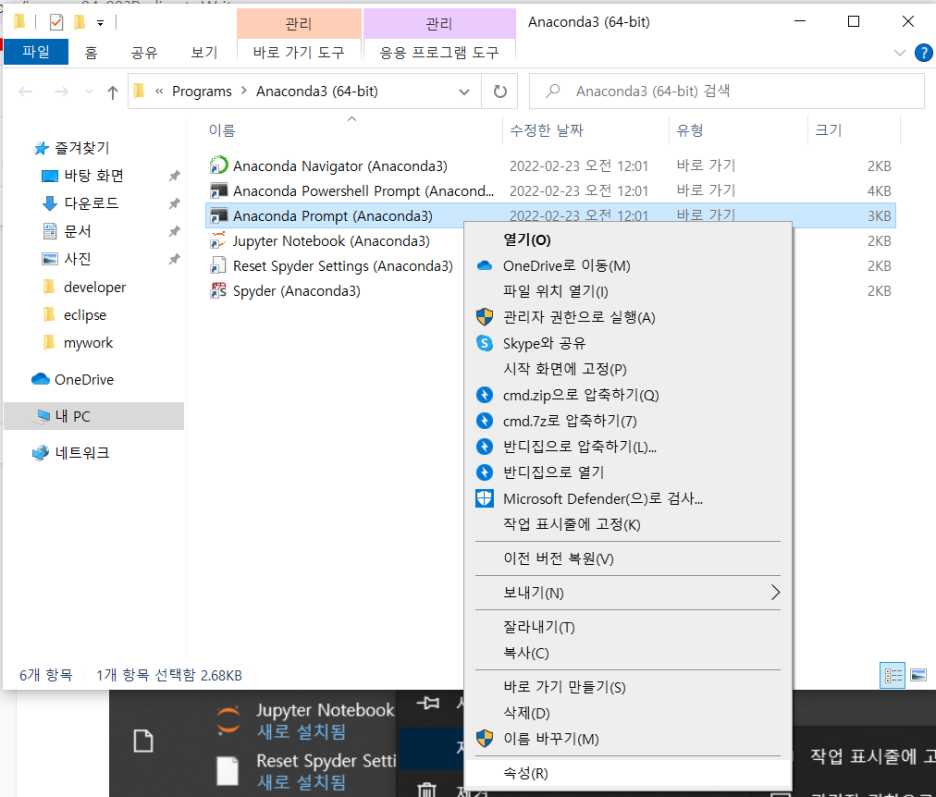Viewport: 936px width, 797px height.
Task: Click the Reset Spyder Settings file icon
Action: tap(218, 266)
